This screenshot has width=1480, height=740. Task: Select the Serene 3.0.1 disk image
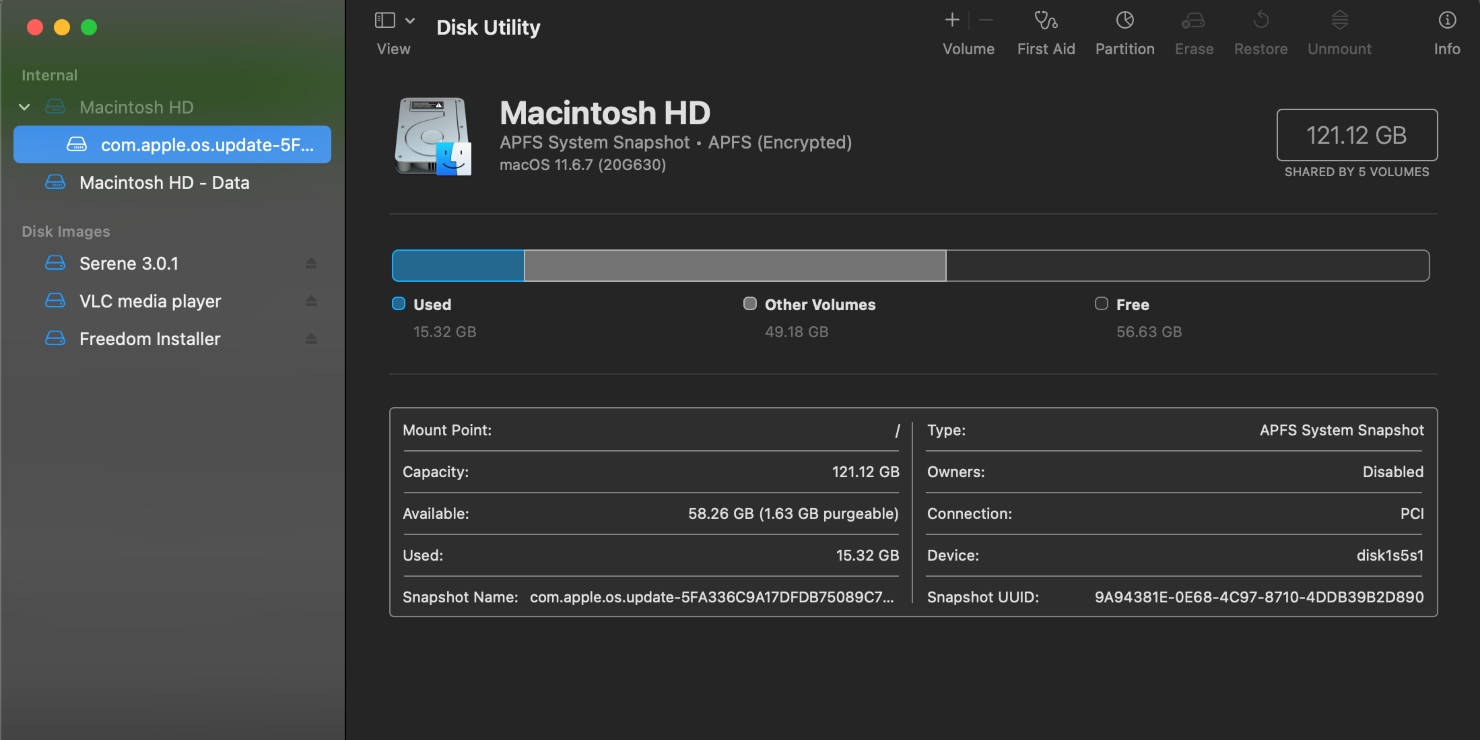[129, 264]
